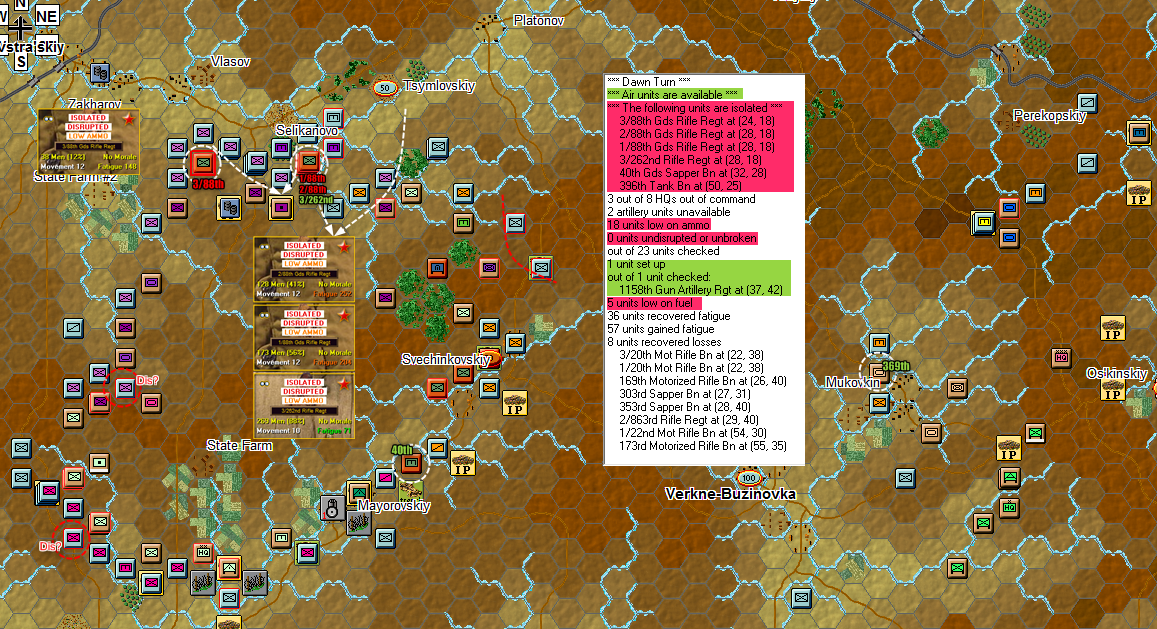Click the wire obstacle marker below Mayorovskiy padlock
The image size is (1157, 629).
(x=359, y=523)
